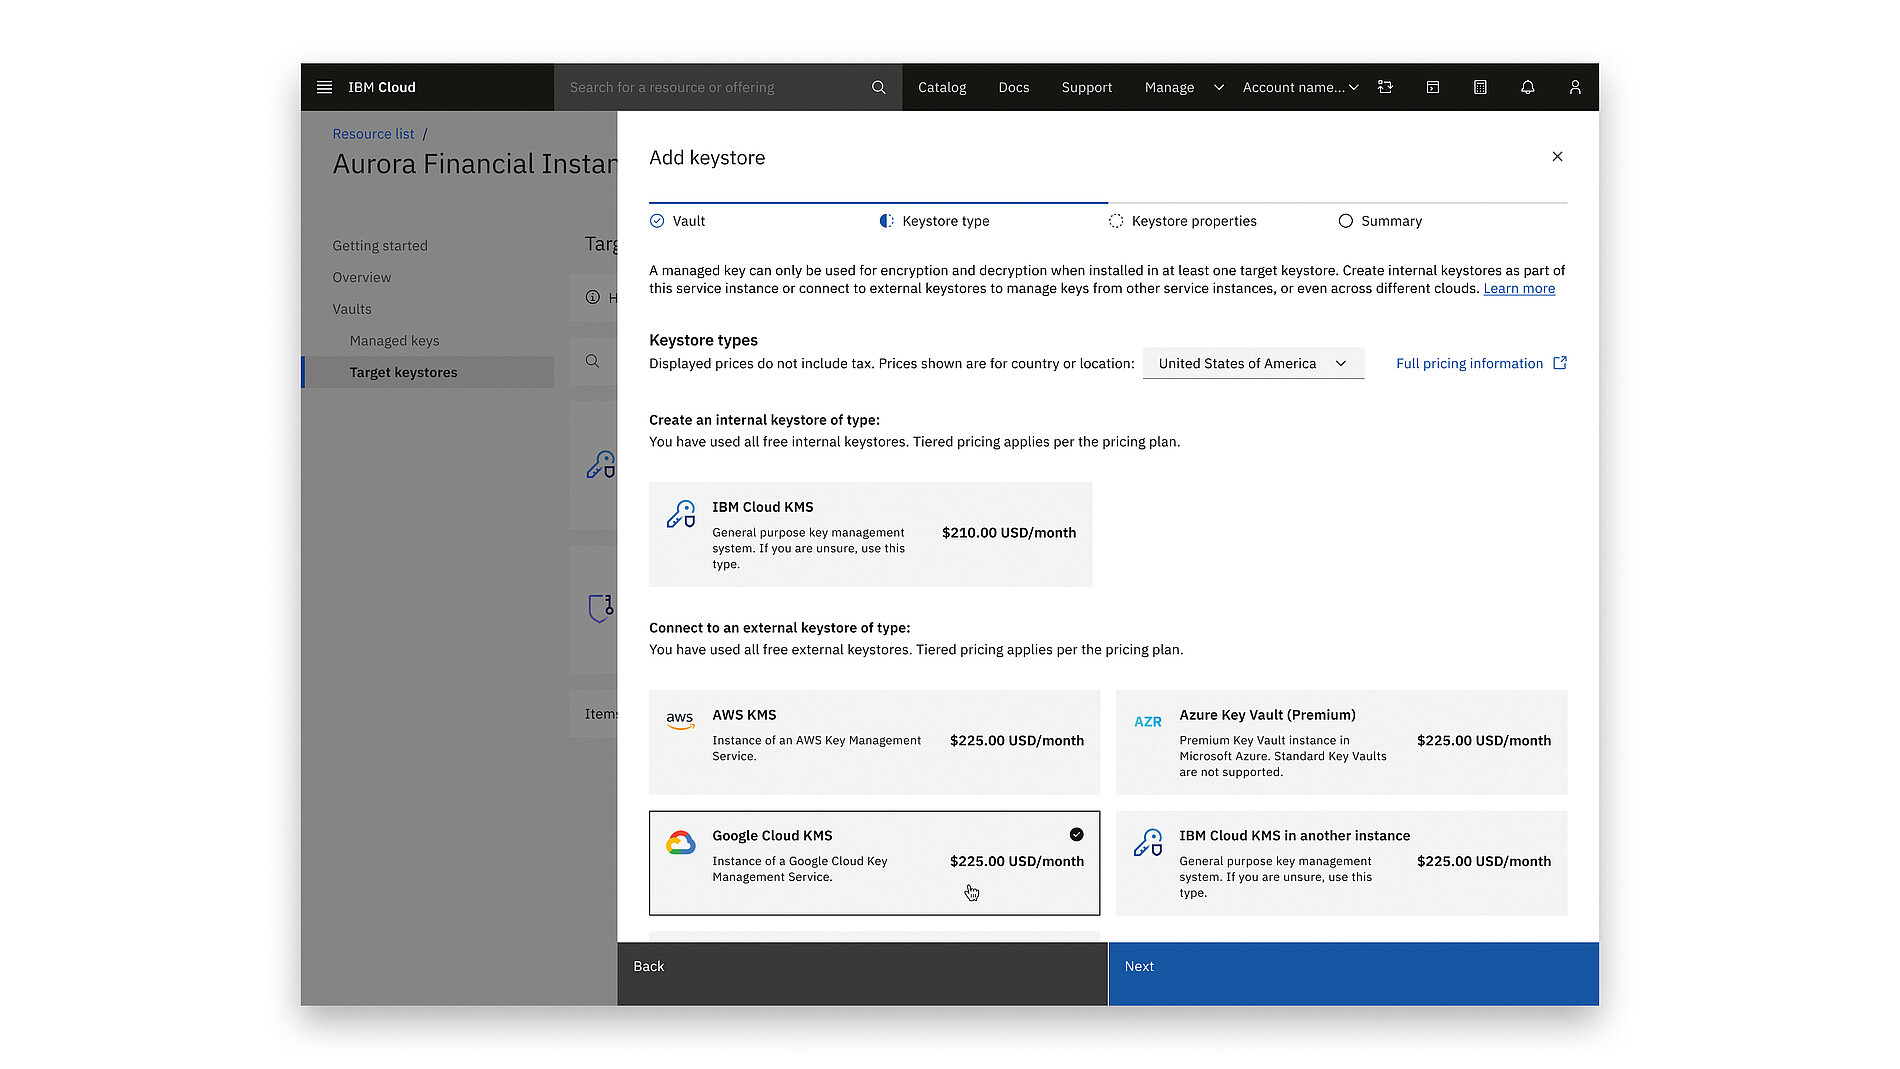1900x1069 pixels.
Task: Click the shield key icon in background page
Action: 601,608
